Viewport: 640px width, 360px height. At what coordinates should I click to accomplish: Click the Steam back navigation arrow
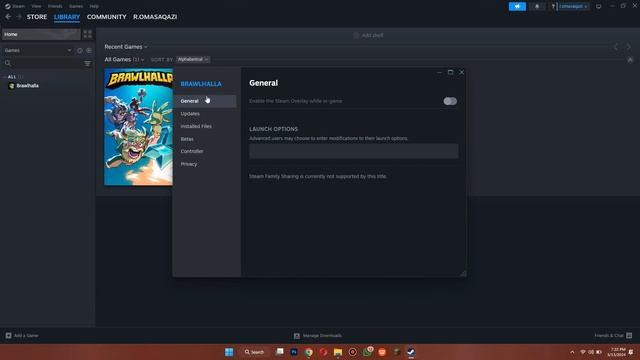click(8, 17)
